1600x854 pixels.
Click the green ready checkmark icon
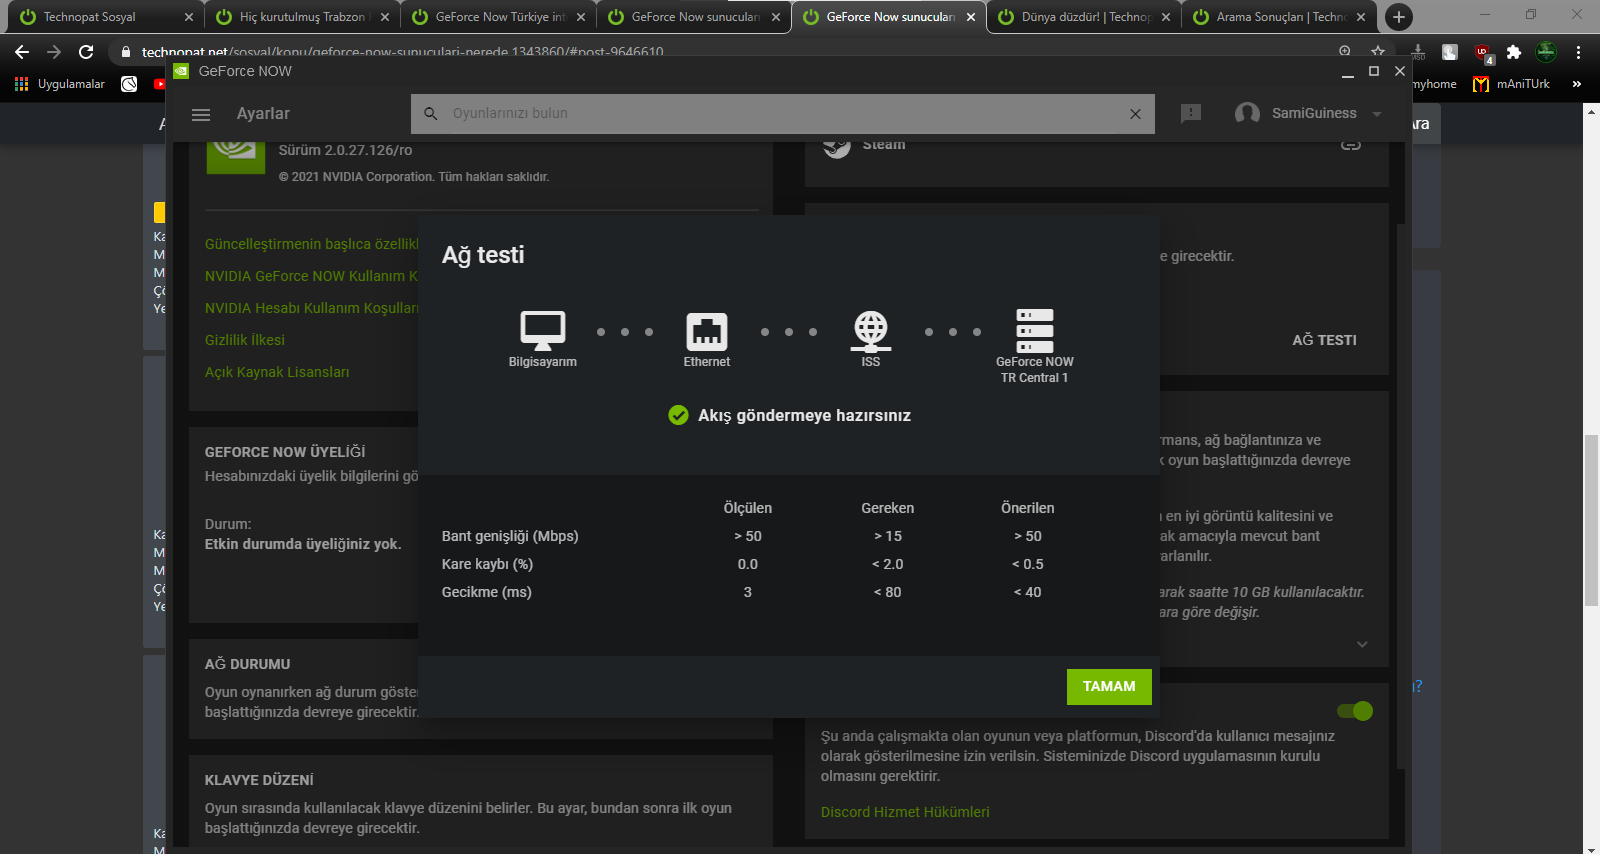coord(678,415)
